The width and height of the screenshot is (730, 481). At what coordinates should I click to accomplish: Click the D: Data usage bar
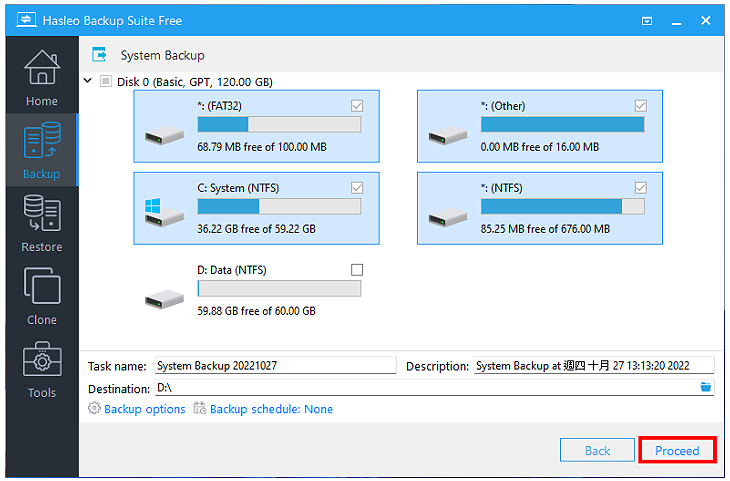(x=279, y=289)
